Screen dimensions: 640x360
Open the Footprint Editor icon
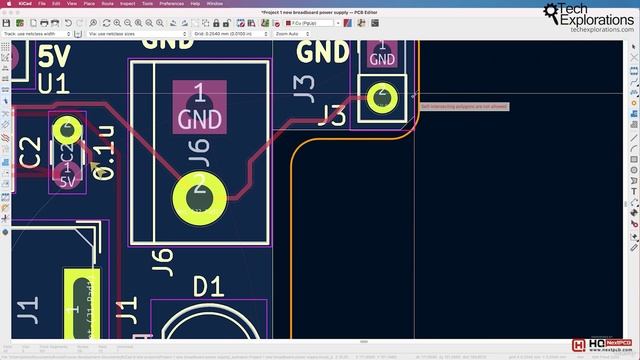coord(241,23)
